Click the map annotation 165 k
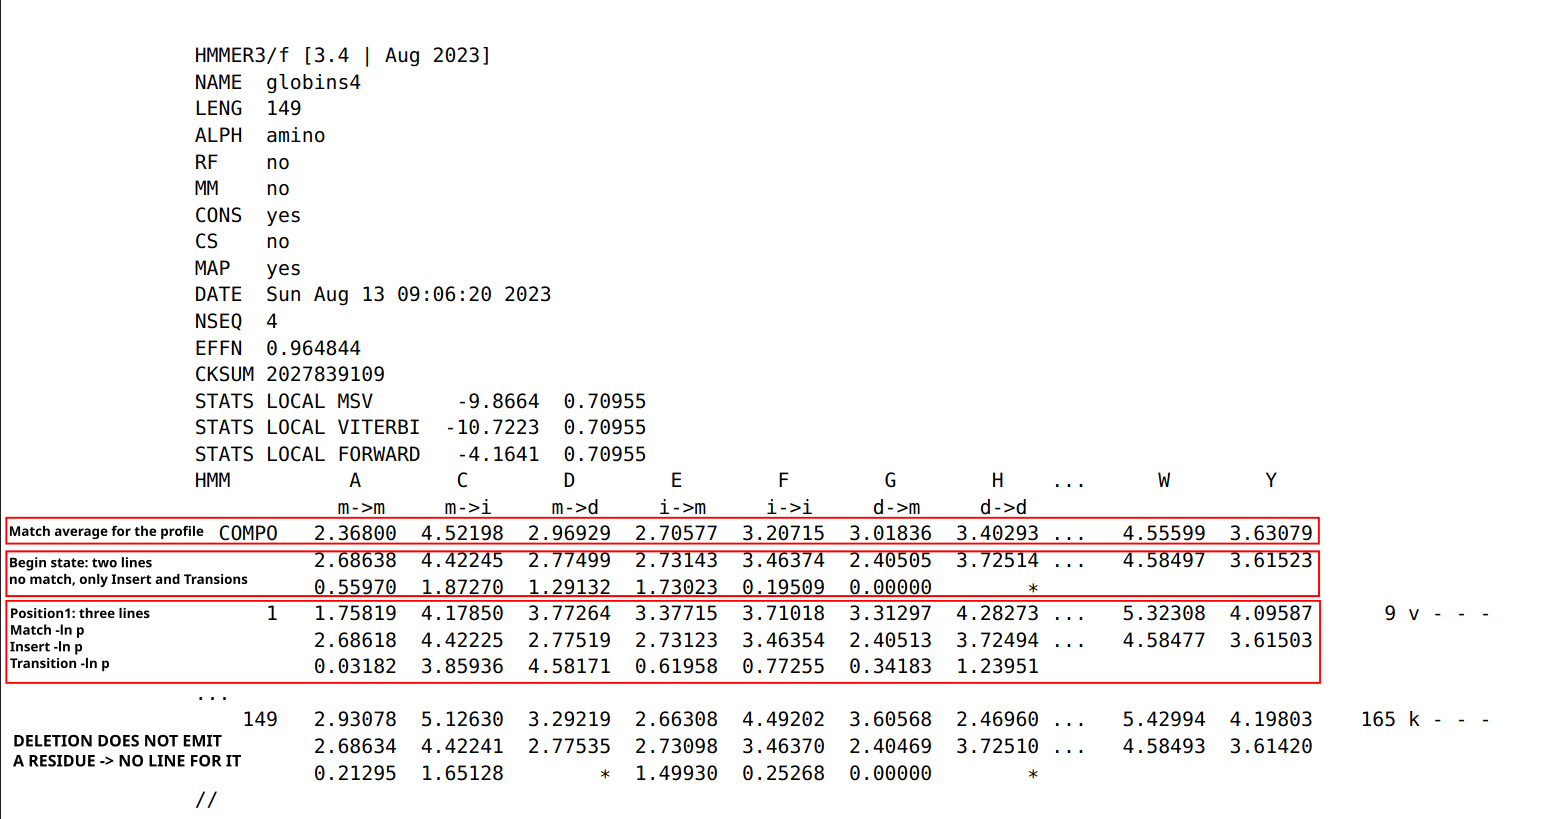1561x819 pixels. tap(1390, 719)
